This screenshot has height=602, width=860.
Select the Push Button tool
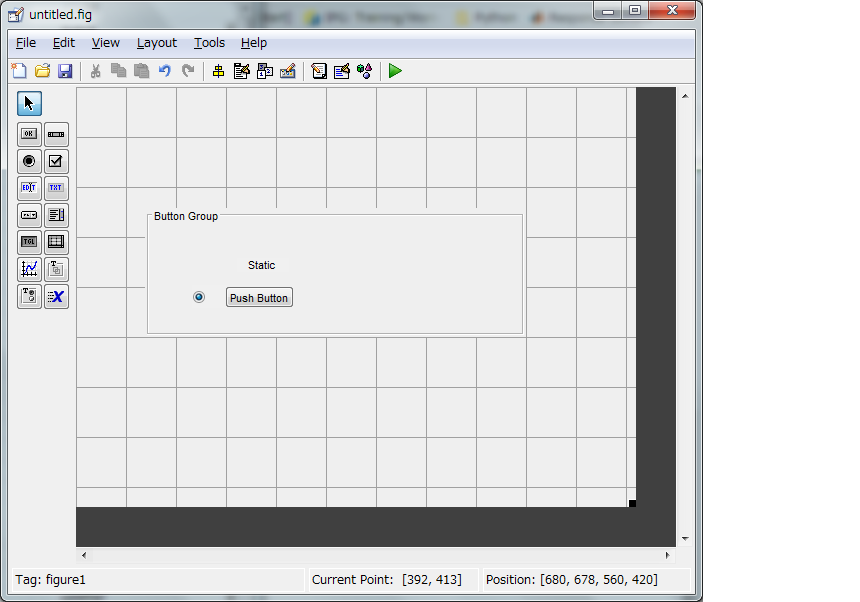point(29,133)
